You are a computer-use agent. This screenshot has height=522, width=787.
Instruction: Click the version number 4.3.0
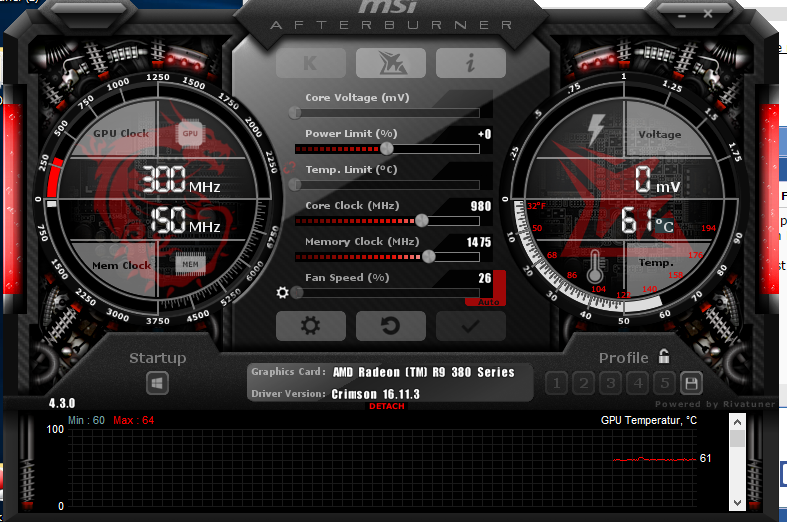click(x=62, y=403)
